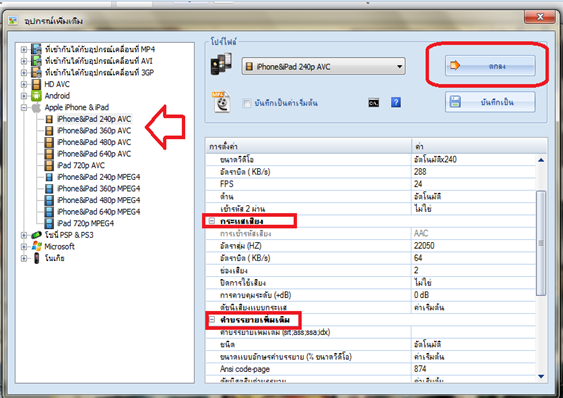Click the blue icon beside iPhone&iPad 240p MPEG4
563x398 pixels.
(49, 177)
